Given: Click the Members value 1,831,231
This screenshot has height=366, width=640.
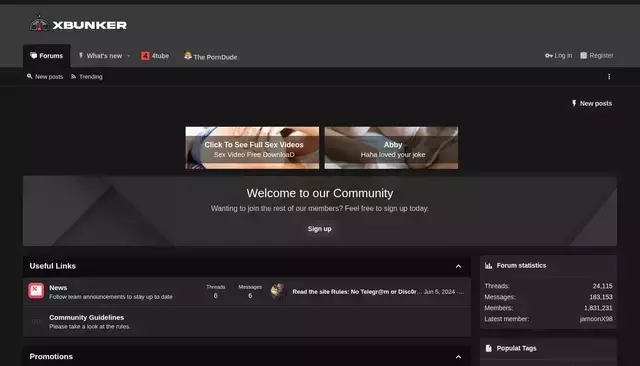Looking at the screenshot, I should pyautogui.click(x=598, y=308).
